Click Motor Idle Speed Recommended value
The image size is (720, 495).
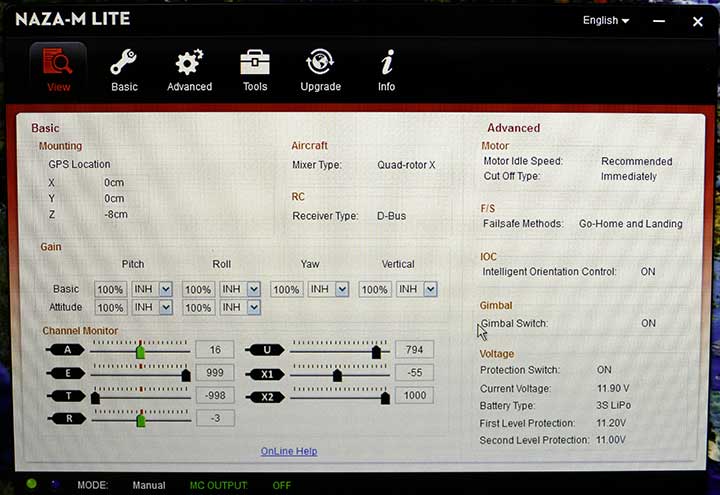pyautogui.click(x=636, y=162)
